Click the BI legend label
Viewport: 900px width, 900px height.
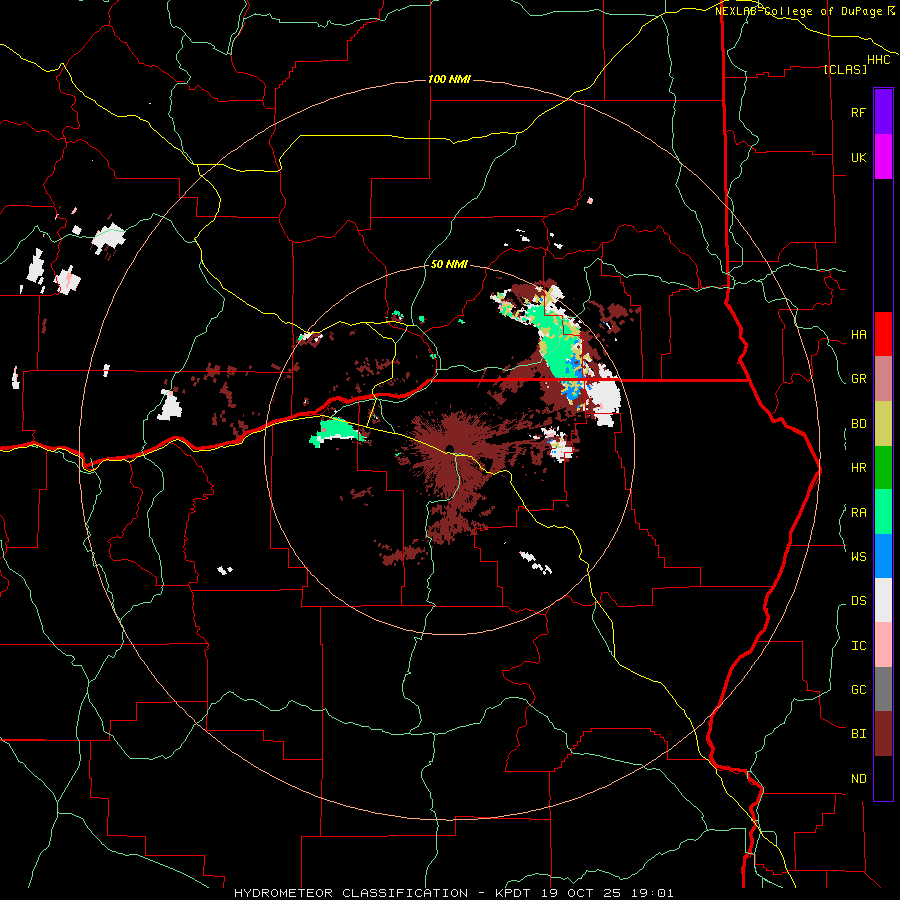click(x=858, y=734)
